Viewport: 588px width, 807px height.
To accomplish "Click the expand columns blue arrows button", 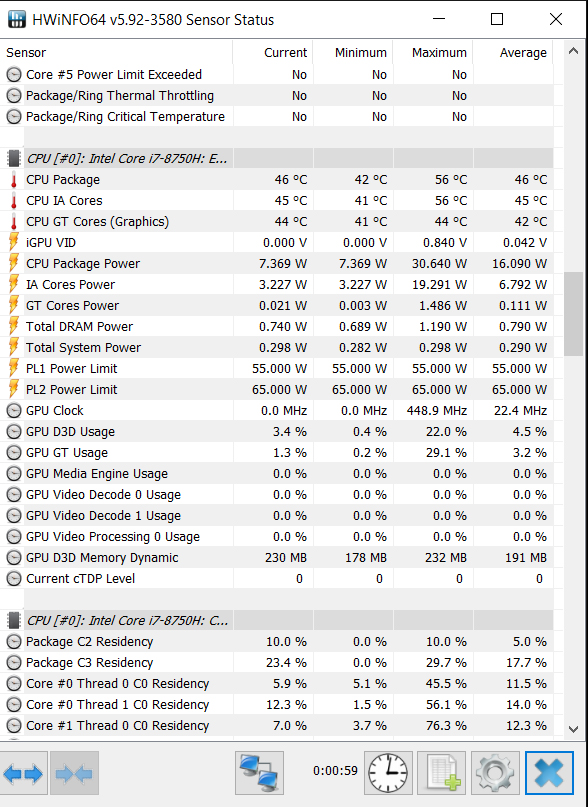I will [23, 773].
